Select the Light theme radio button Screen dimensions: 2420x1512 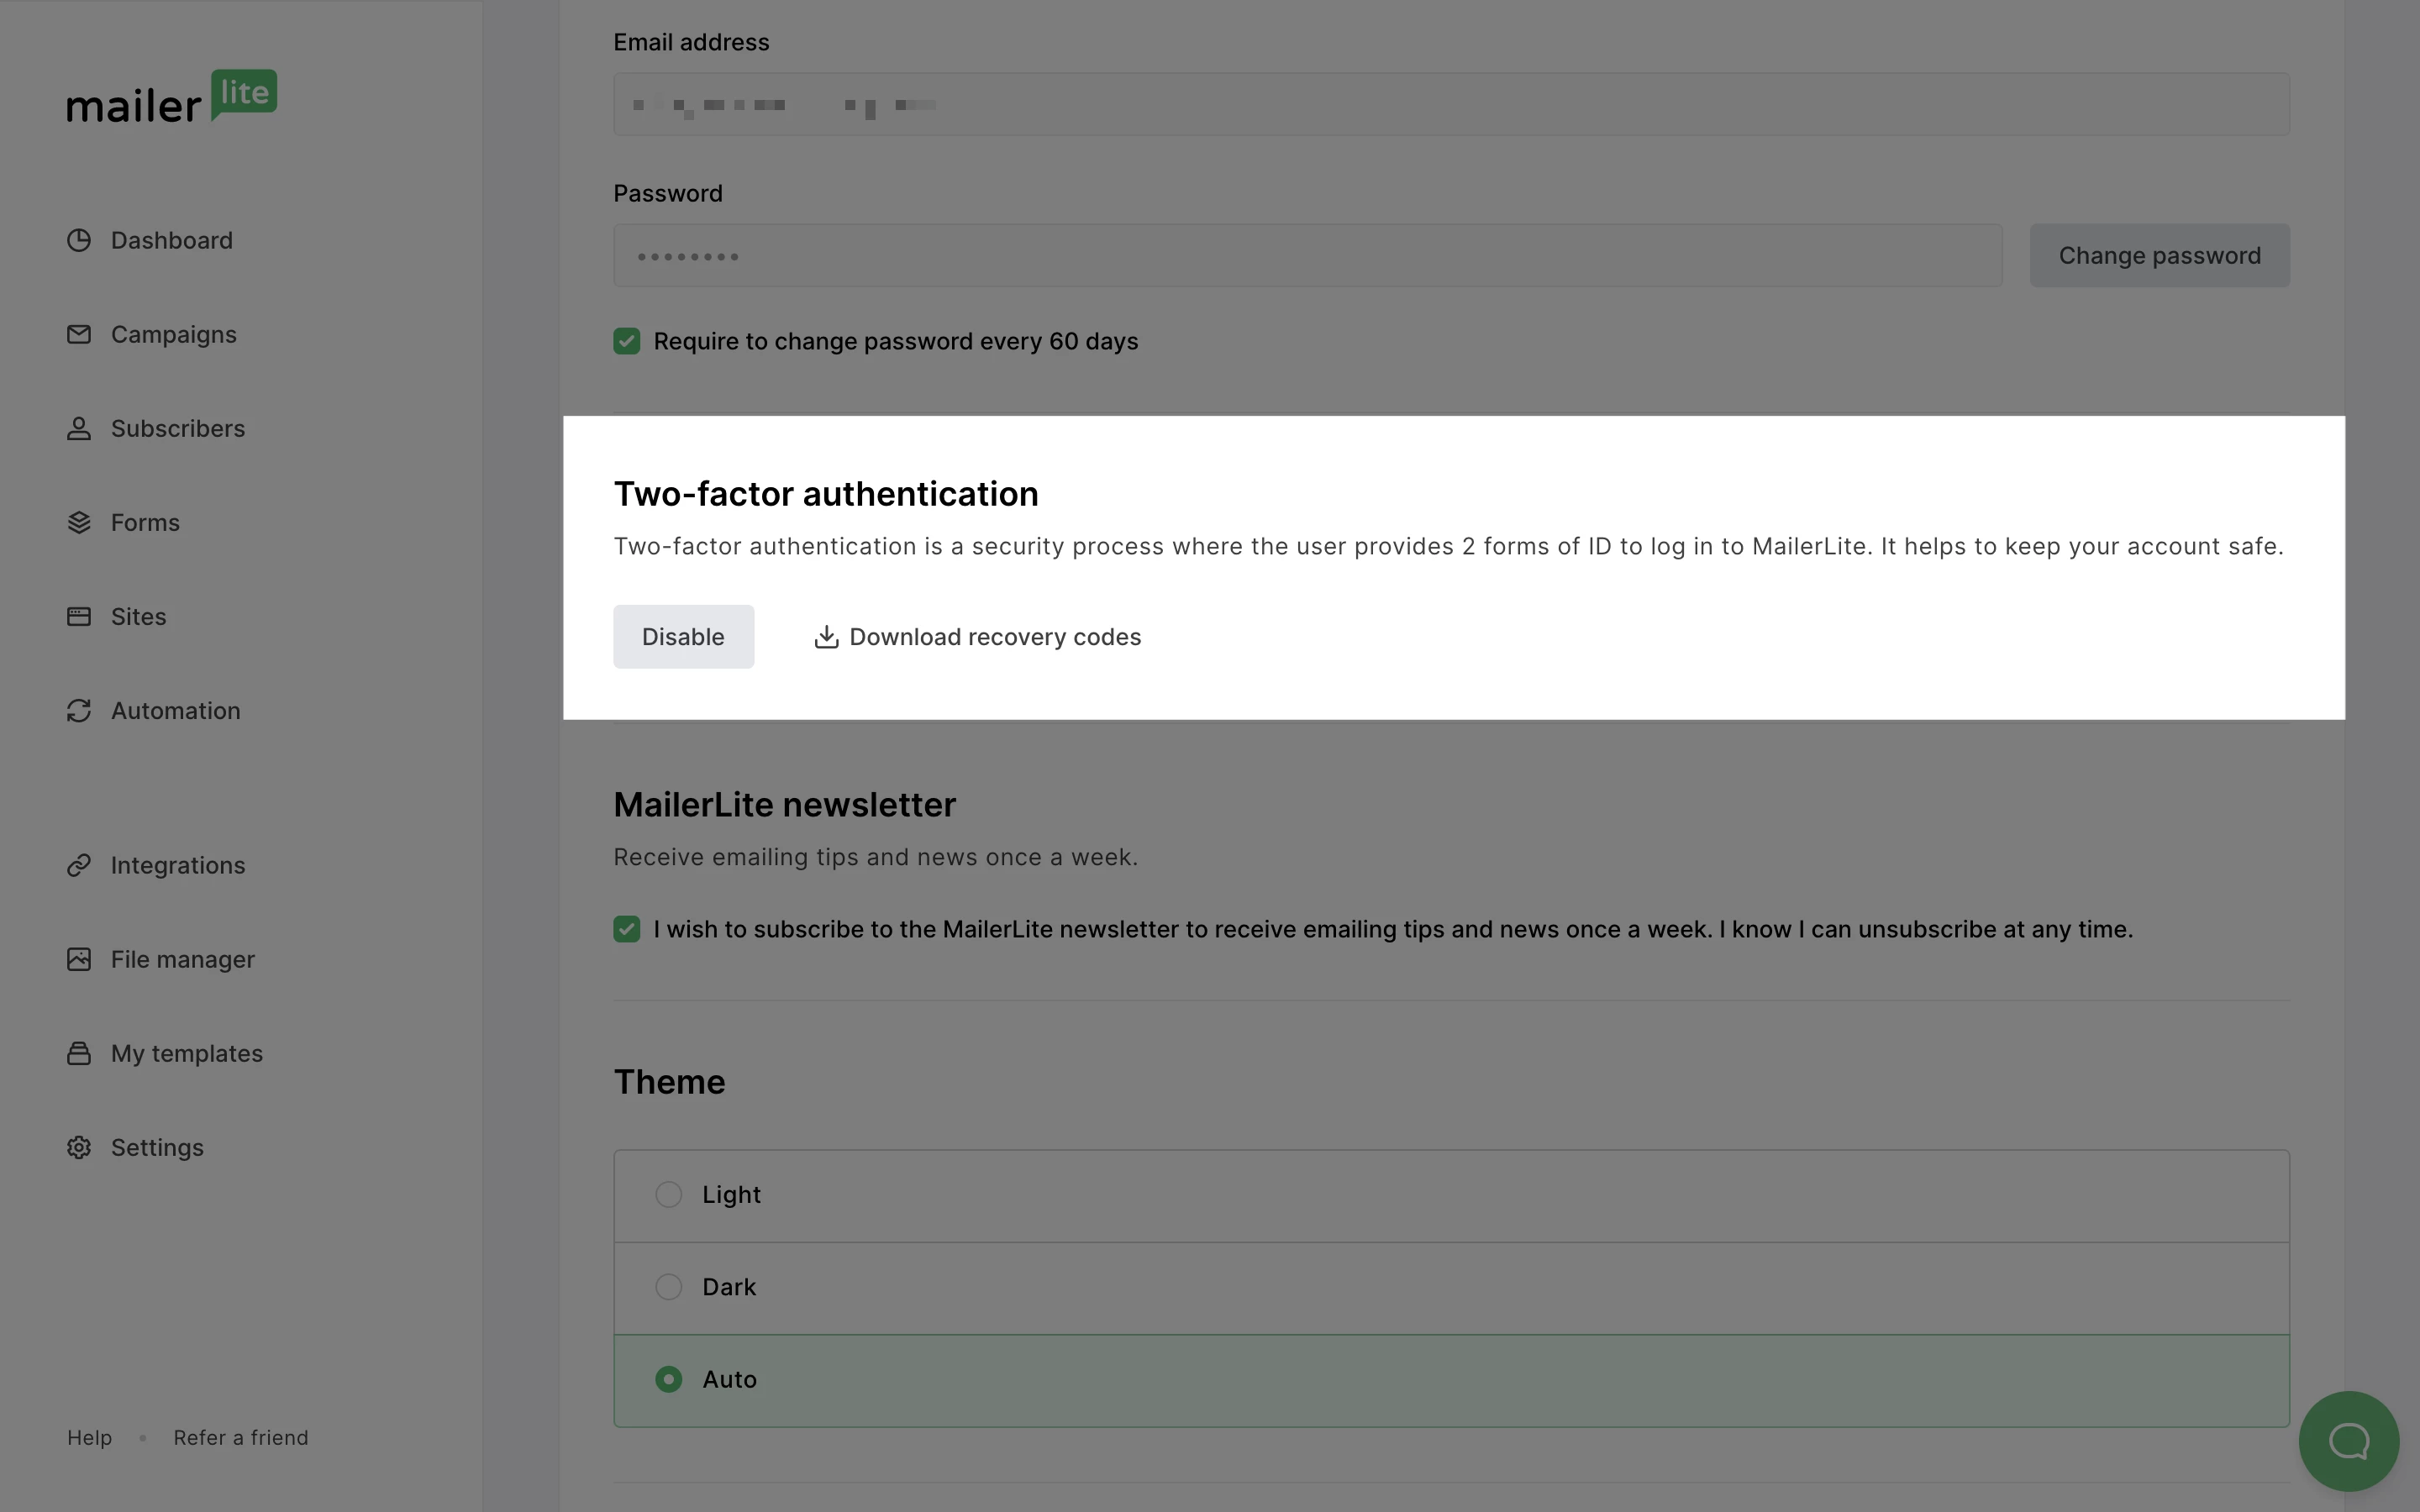[669, 1195]
